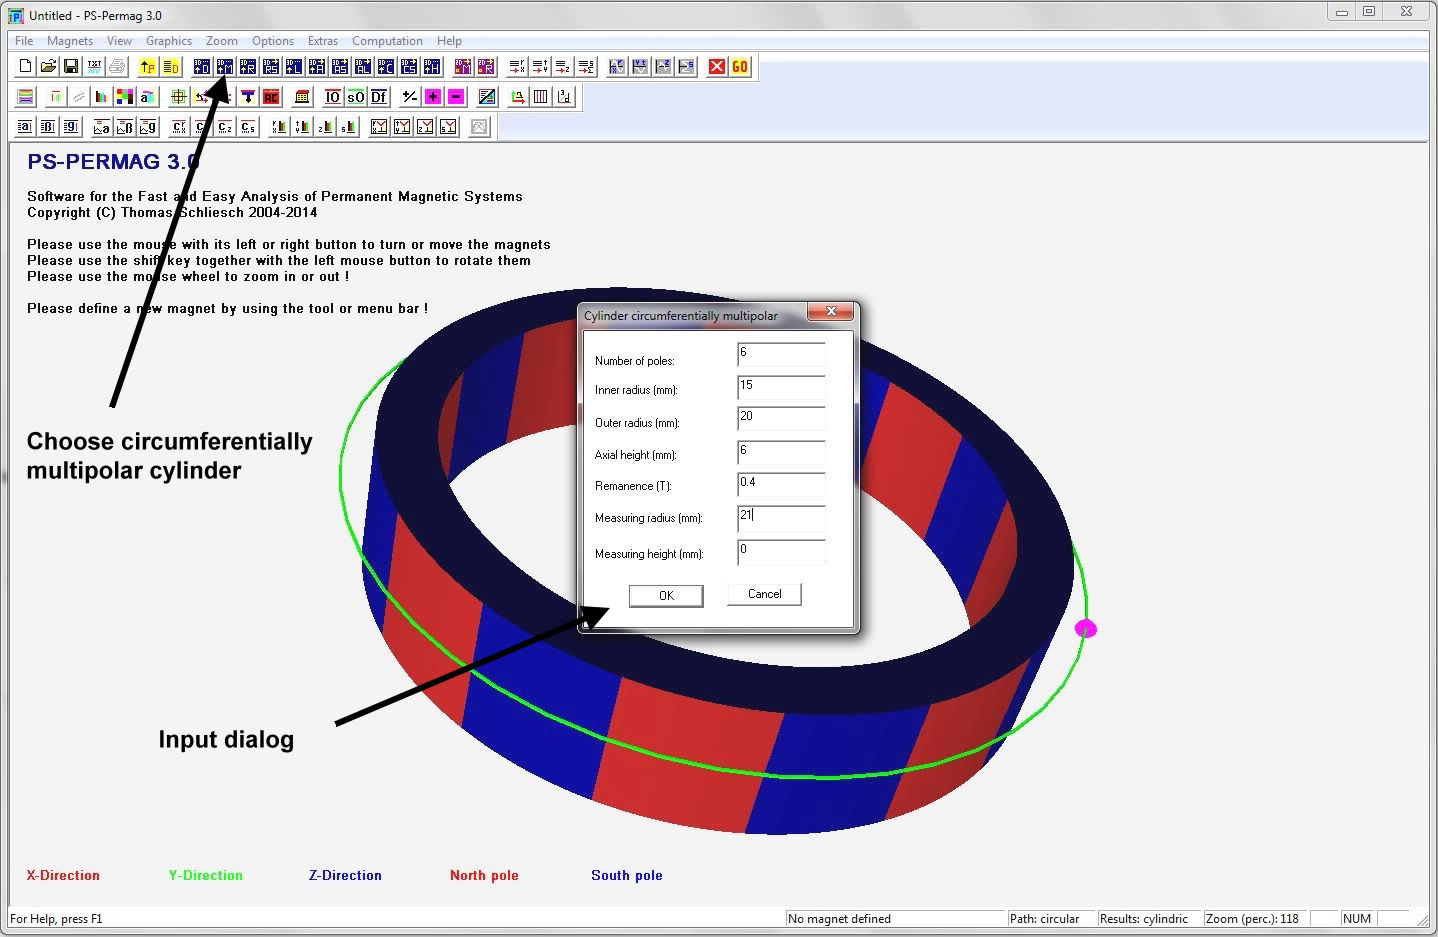Open the Extras menu
Image resolution: width=1438 pixels, height=937 pixels.
click(323, 41)
